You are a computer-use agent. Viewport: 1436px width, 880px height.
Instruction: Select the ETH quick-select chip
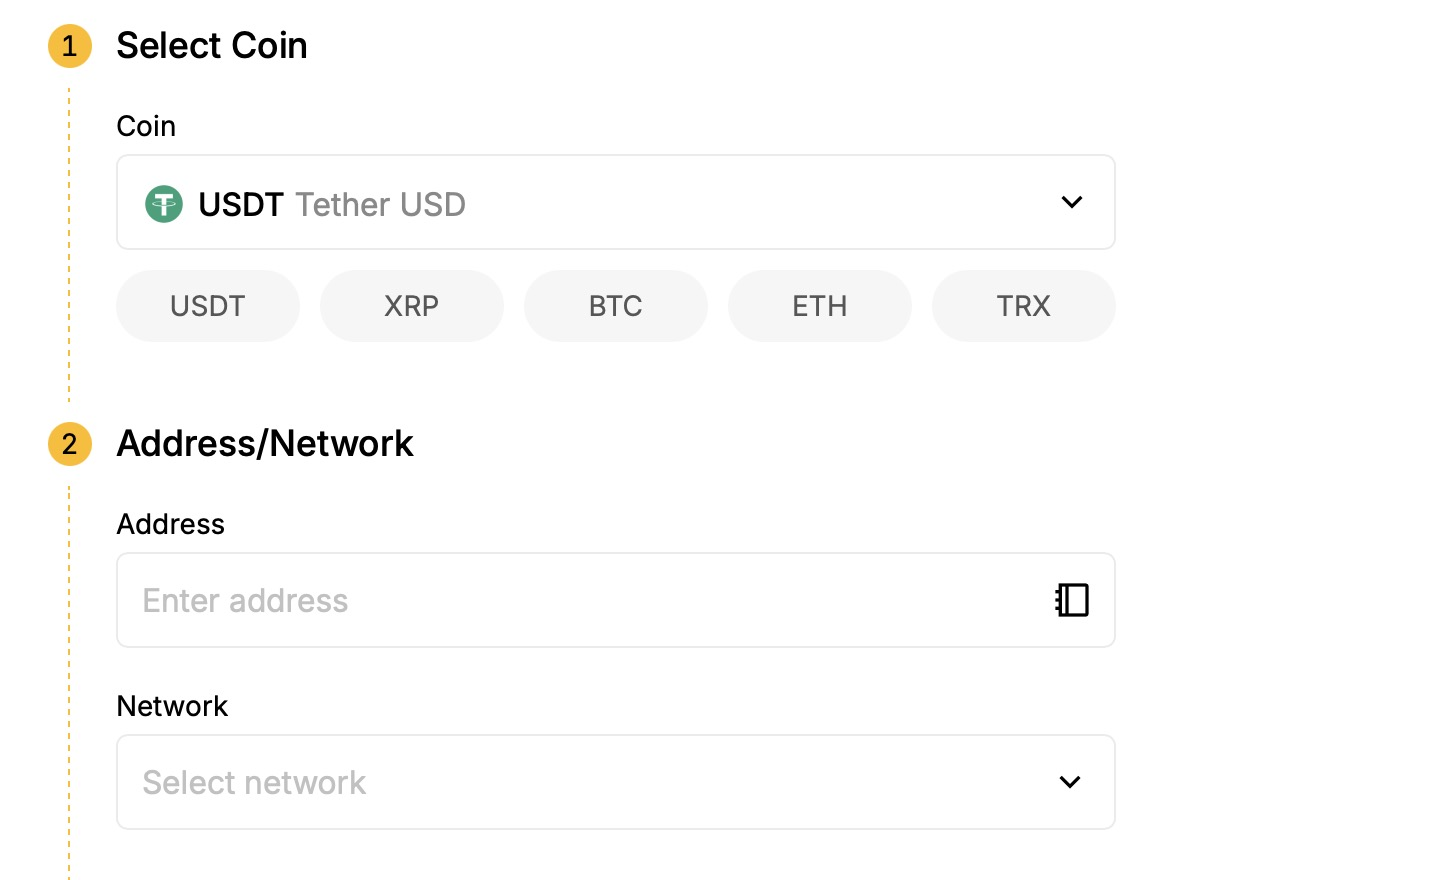(x=820, y=306)
